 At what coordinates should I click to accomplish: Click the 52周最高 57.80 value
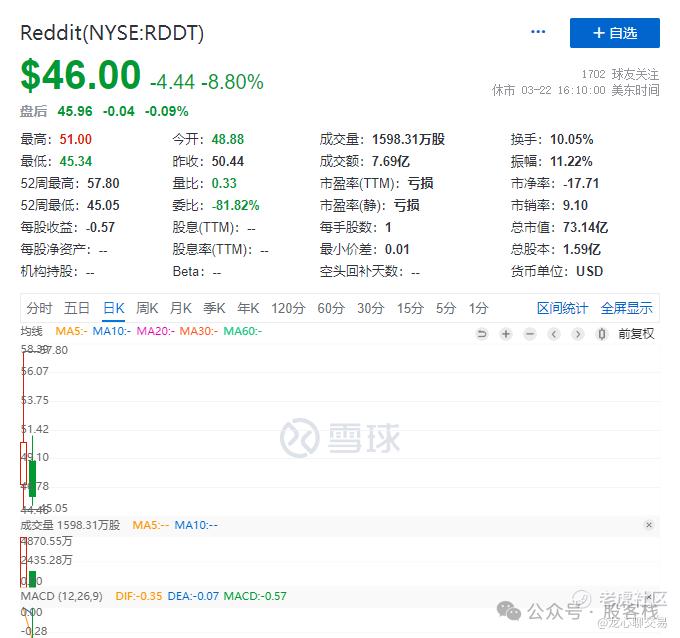tap(103, 183)
